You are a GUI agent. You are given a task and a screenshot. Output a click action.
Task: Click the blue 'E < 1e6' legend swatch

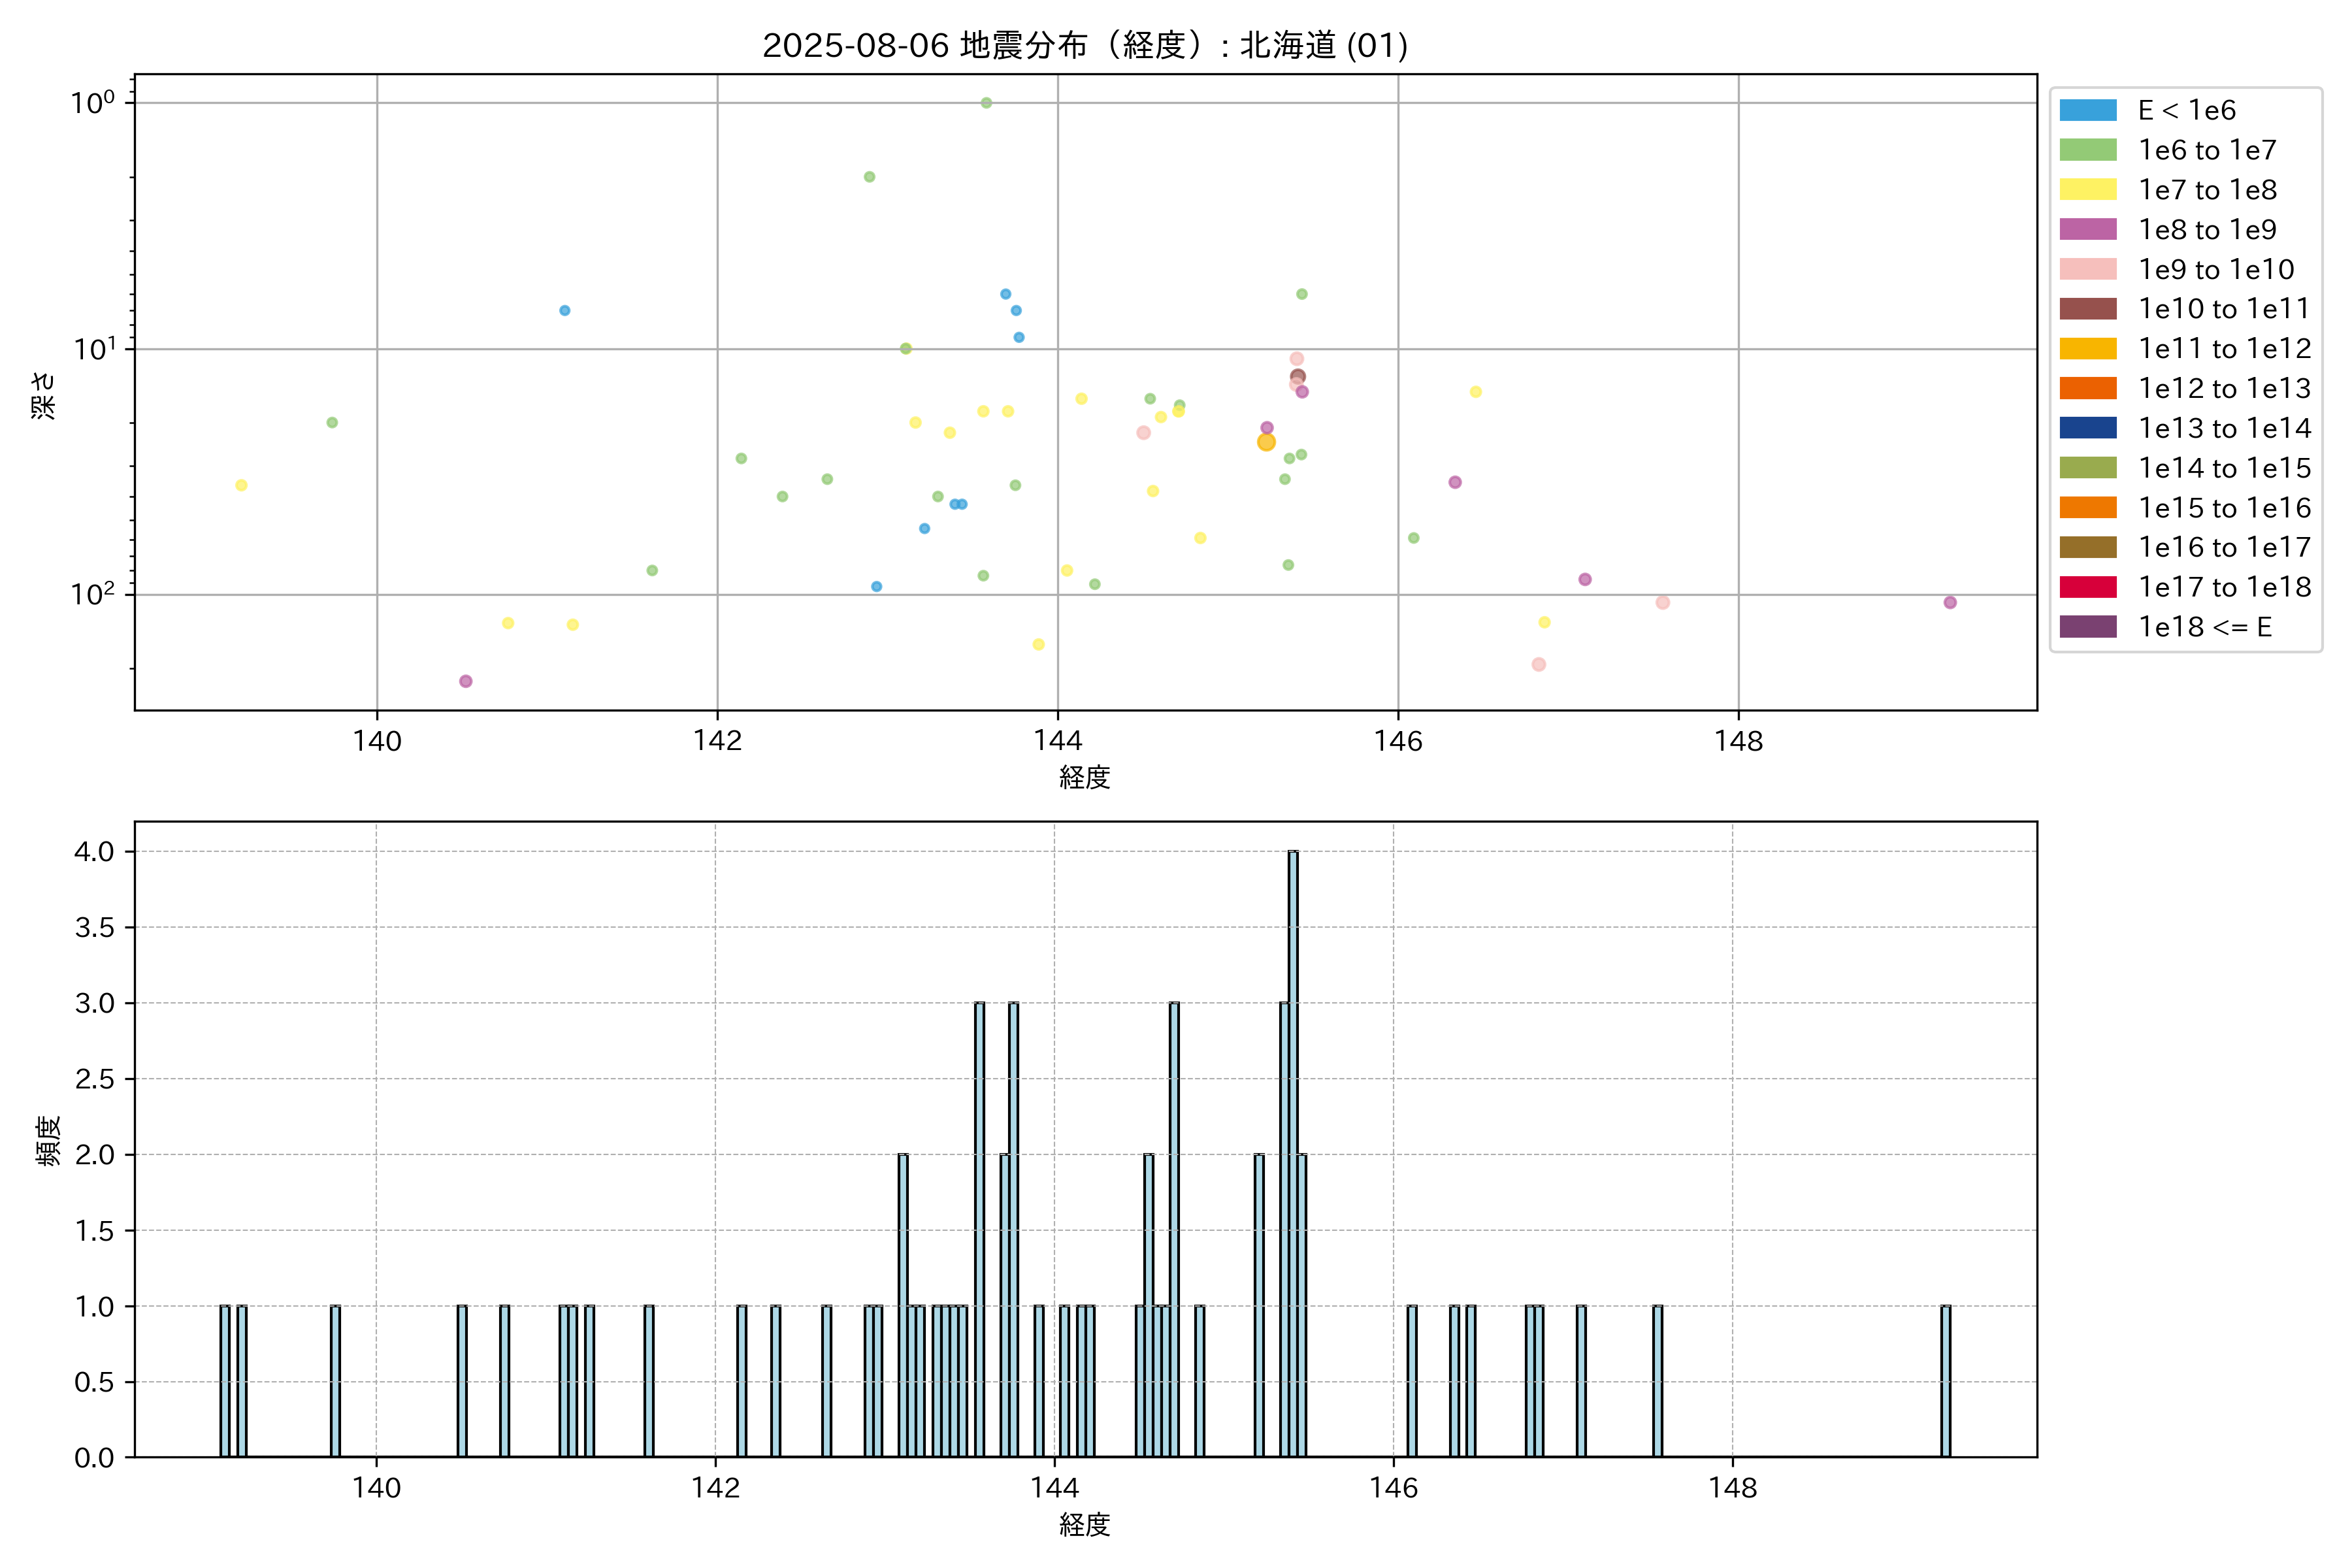point(2087,110)
